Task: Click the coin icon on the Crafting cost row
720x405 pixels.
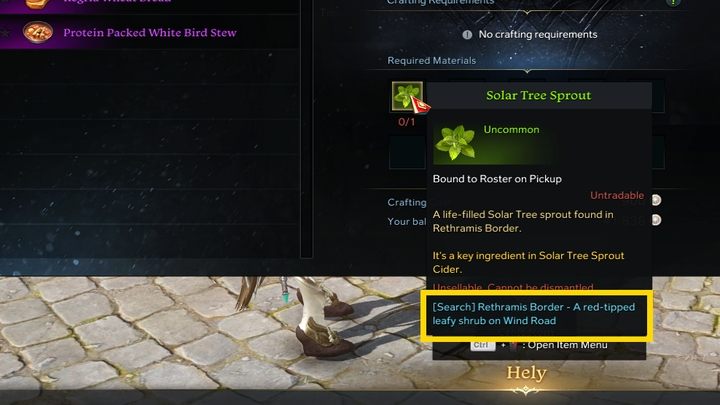Action: [x=656, y=200]
